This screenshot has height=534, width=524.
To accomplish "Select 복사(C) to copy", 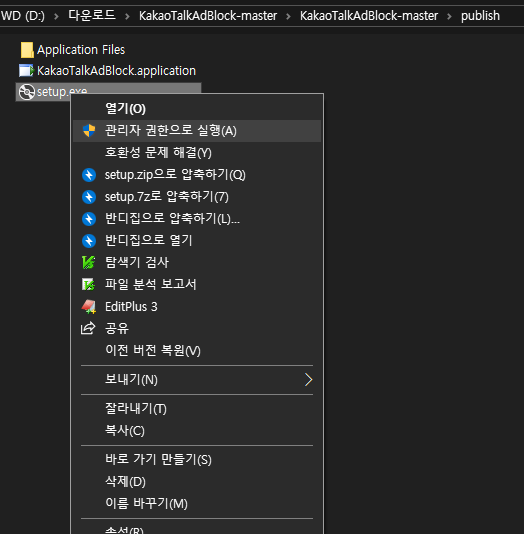I will 197,431.
